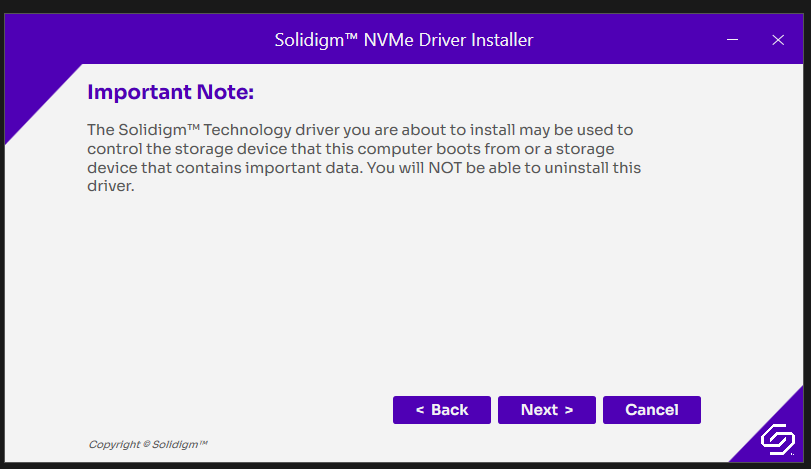Cancel the driver installation

click(651, 410)
